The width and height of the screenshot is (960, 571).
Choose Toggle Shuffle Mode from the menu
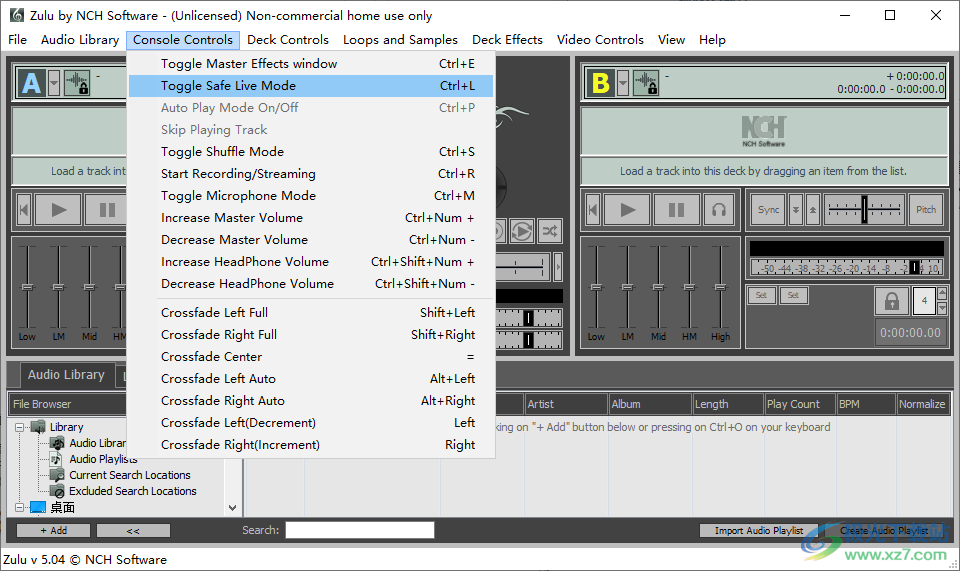[222, 152]
